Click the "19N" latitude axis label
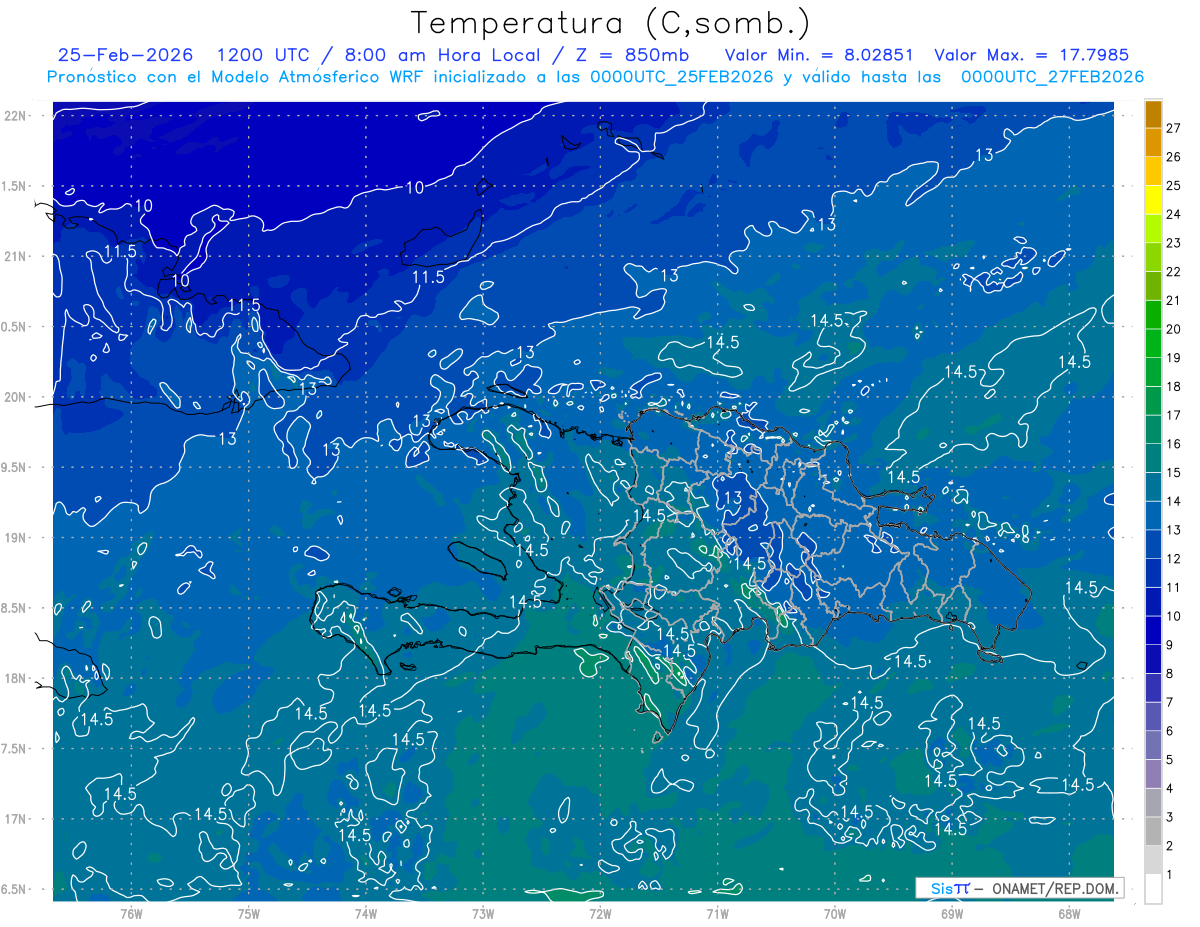1200x927 pixels. coord(16,538)
